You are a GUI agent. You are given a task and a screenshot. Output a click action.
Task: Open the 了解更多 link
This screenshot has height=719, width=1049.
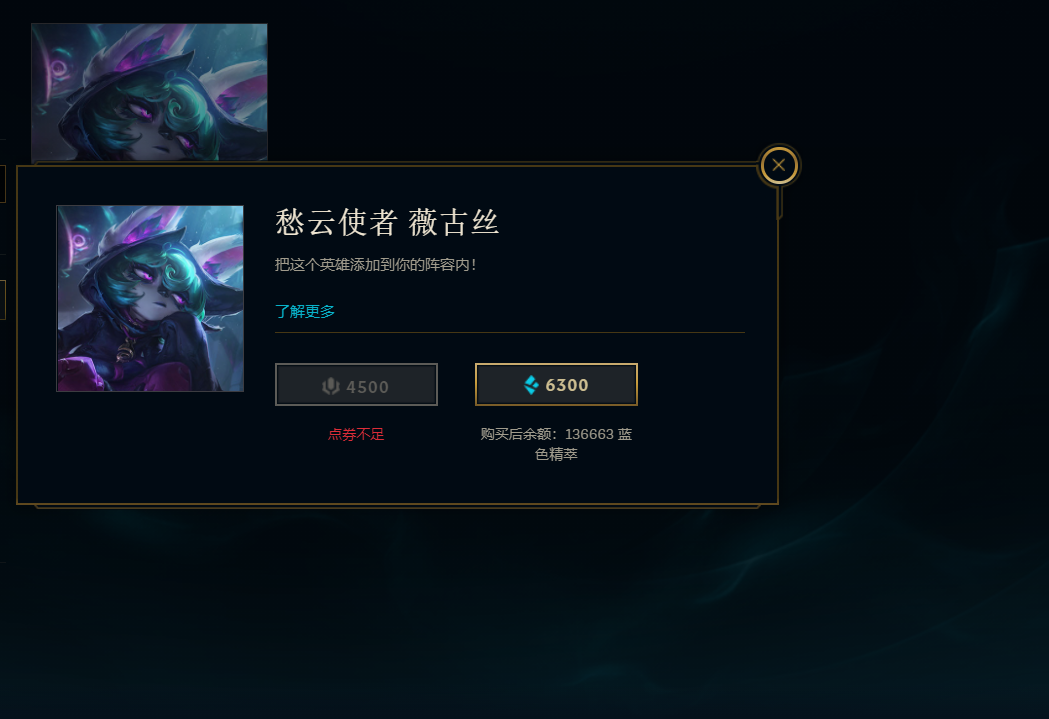click(x=305, y=311)
